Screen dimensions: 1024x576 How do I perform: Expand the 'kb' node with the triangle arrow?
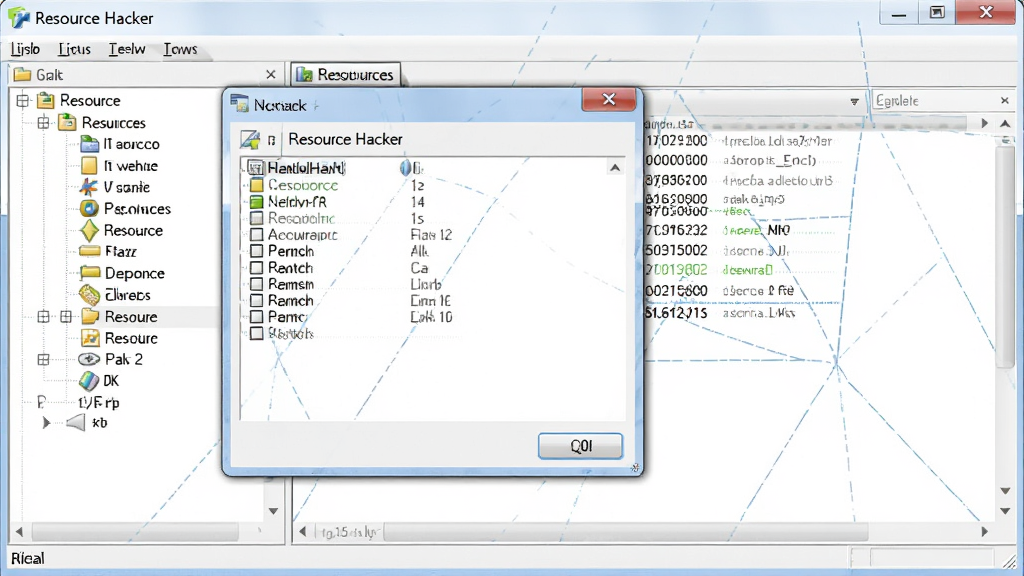[x=46, y=423]
